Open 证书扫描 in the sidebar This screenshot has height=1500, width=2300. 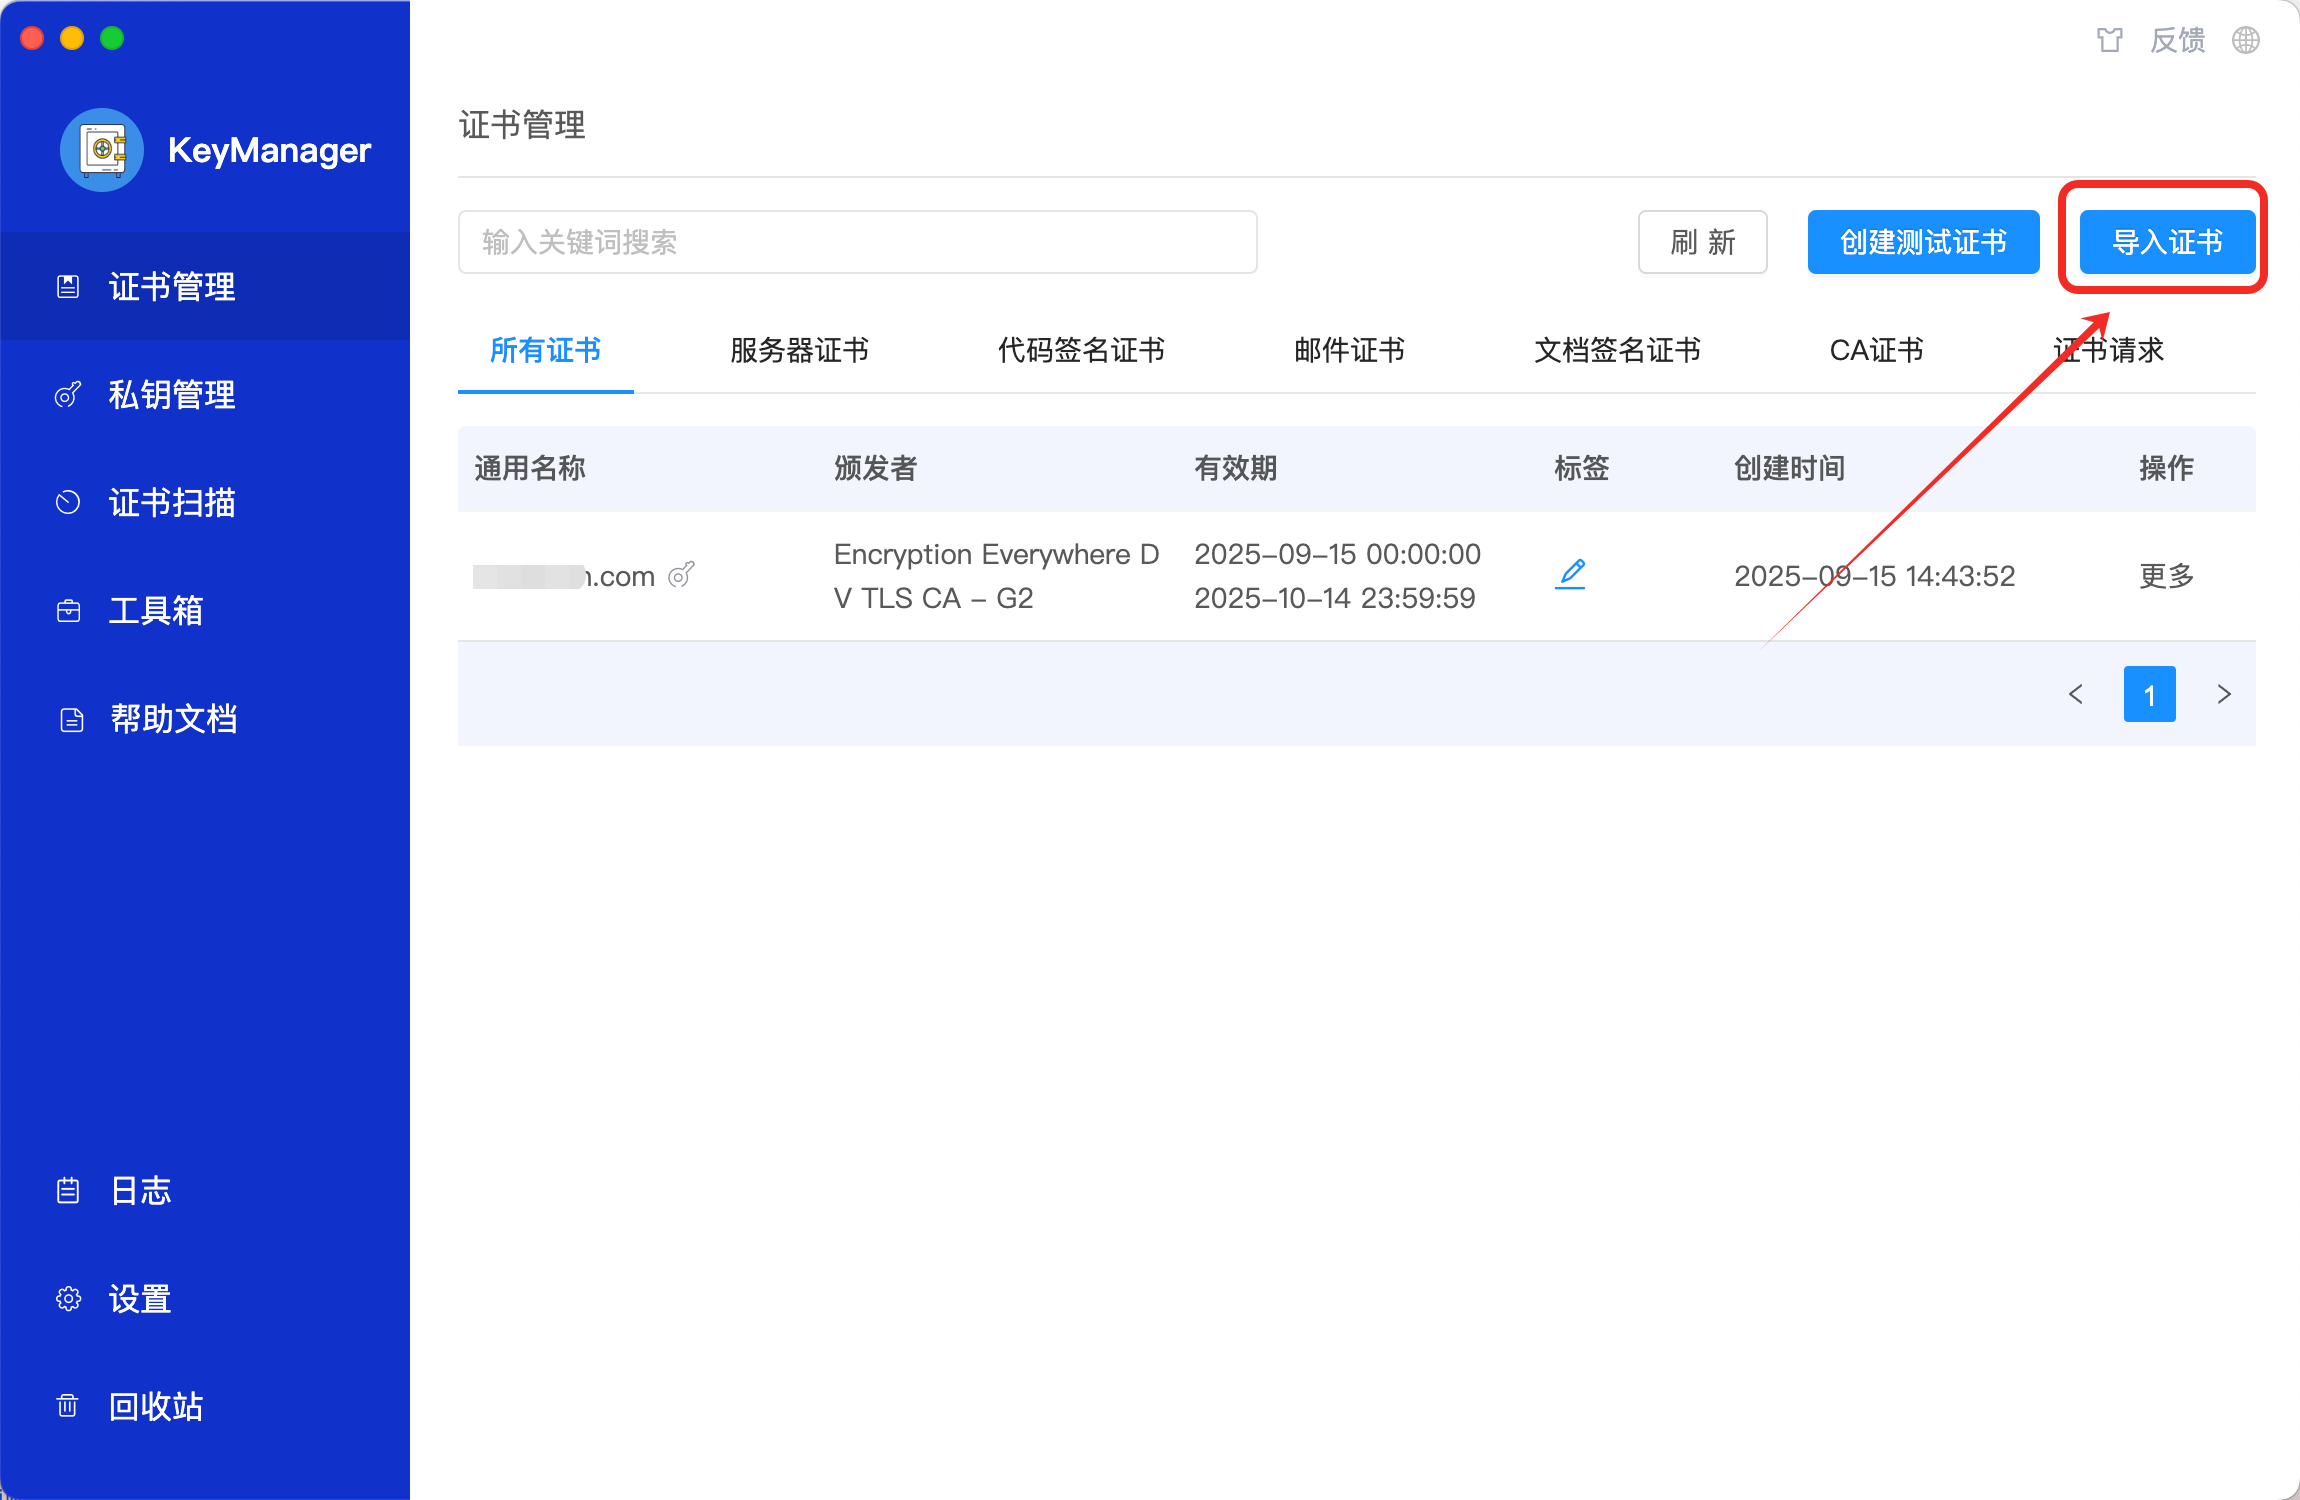coord(172,502)
